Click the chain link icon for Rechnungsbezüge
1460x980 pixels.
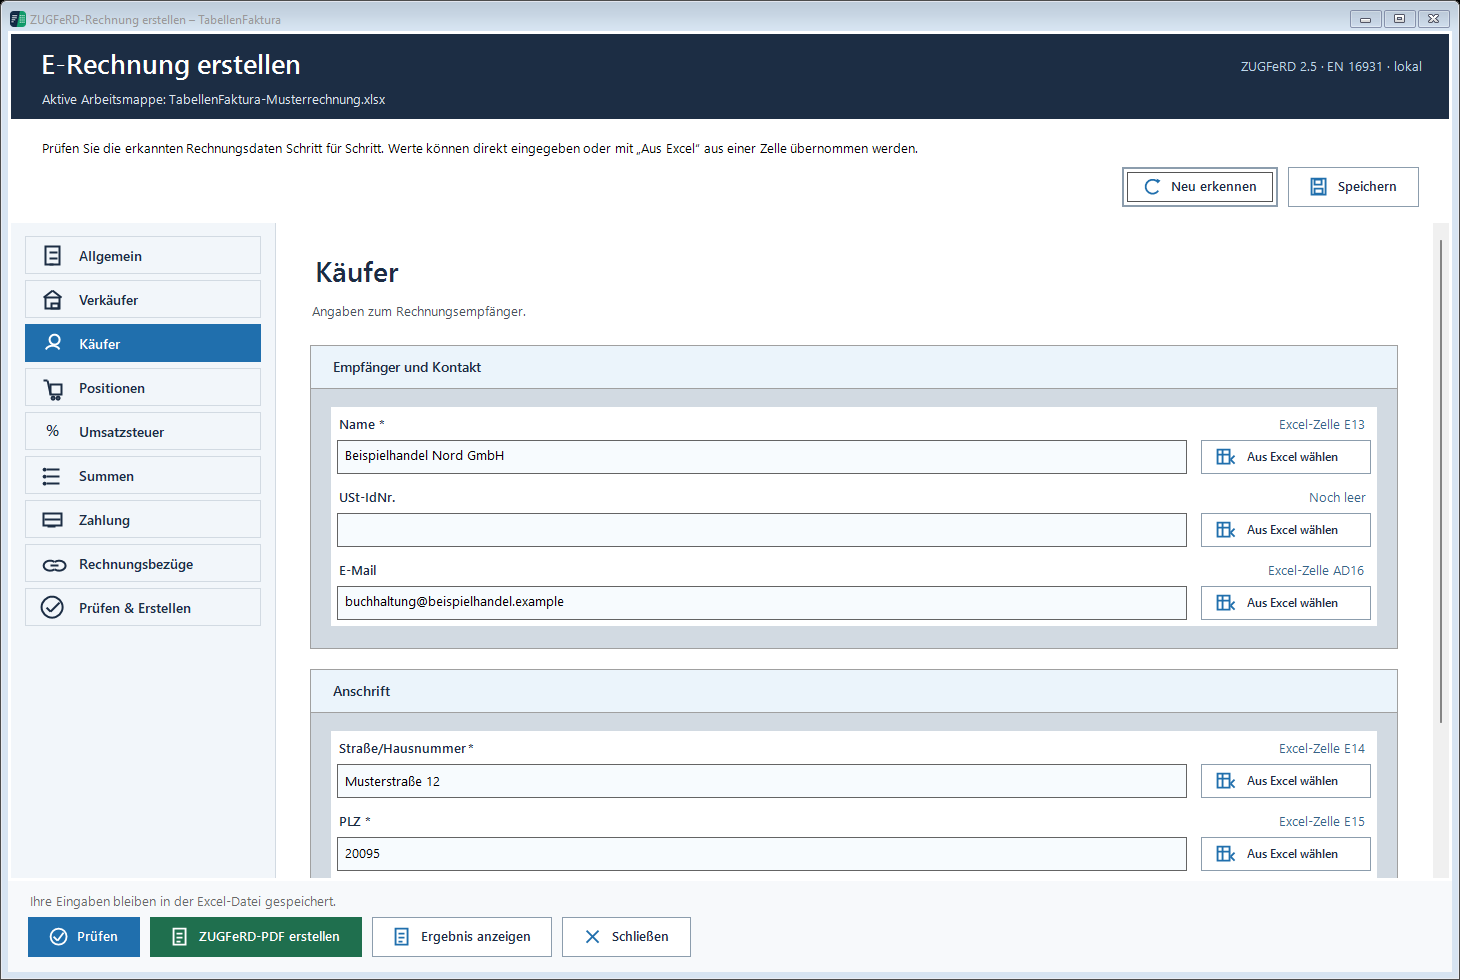coord(54,565)
